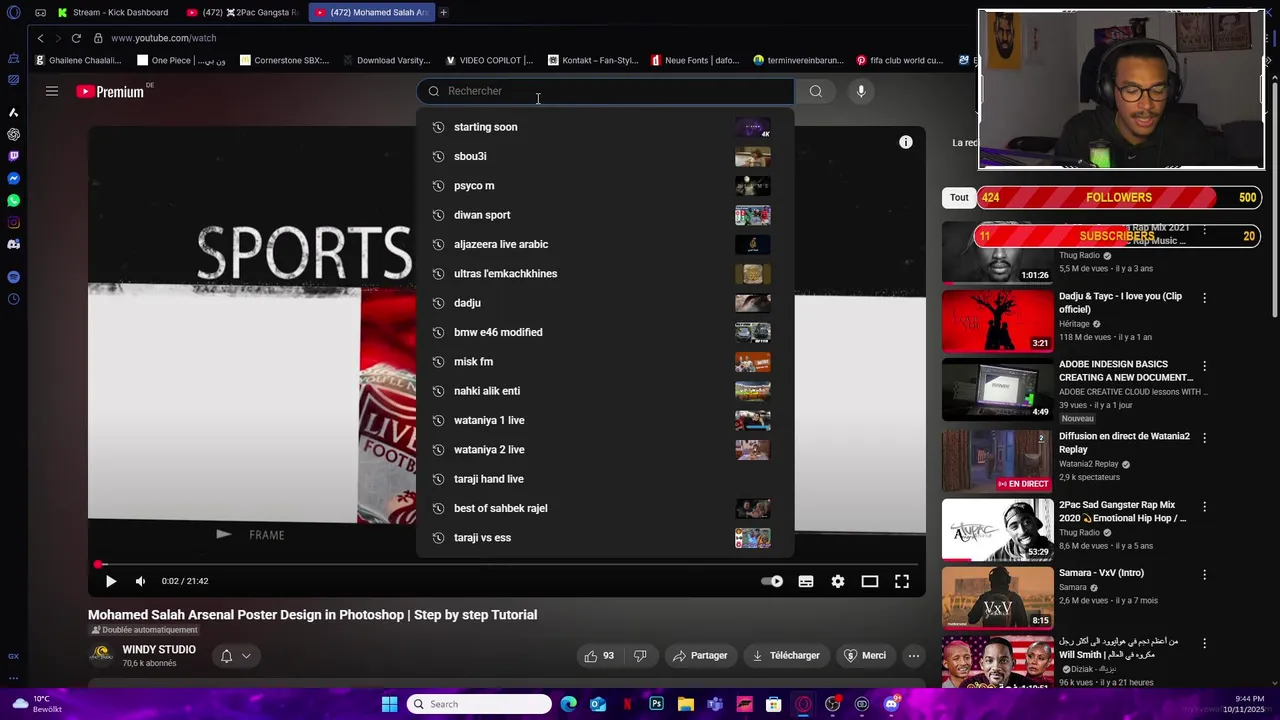Screen dimensions: 1280x720
Task: Open the VIDEO COPILOT bookmark
Action: tap(489, 60)
